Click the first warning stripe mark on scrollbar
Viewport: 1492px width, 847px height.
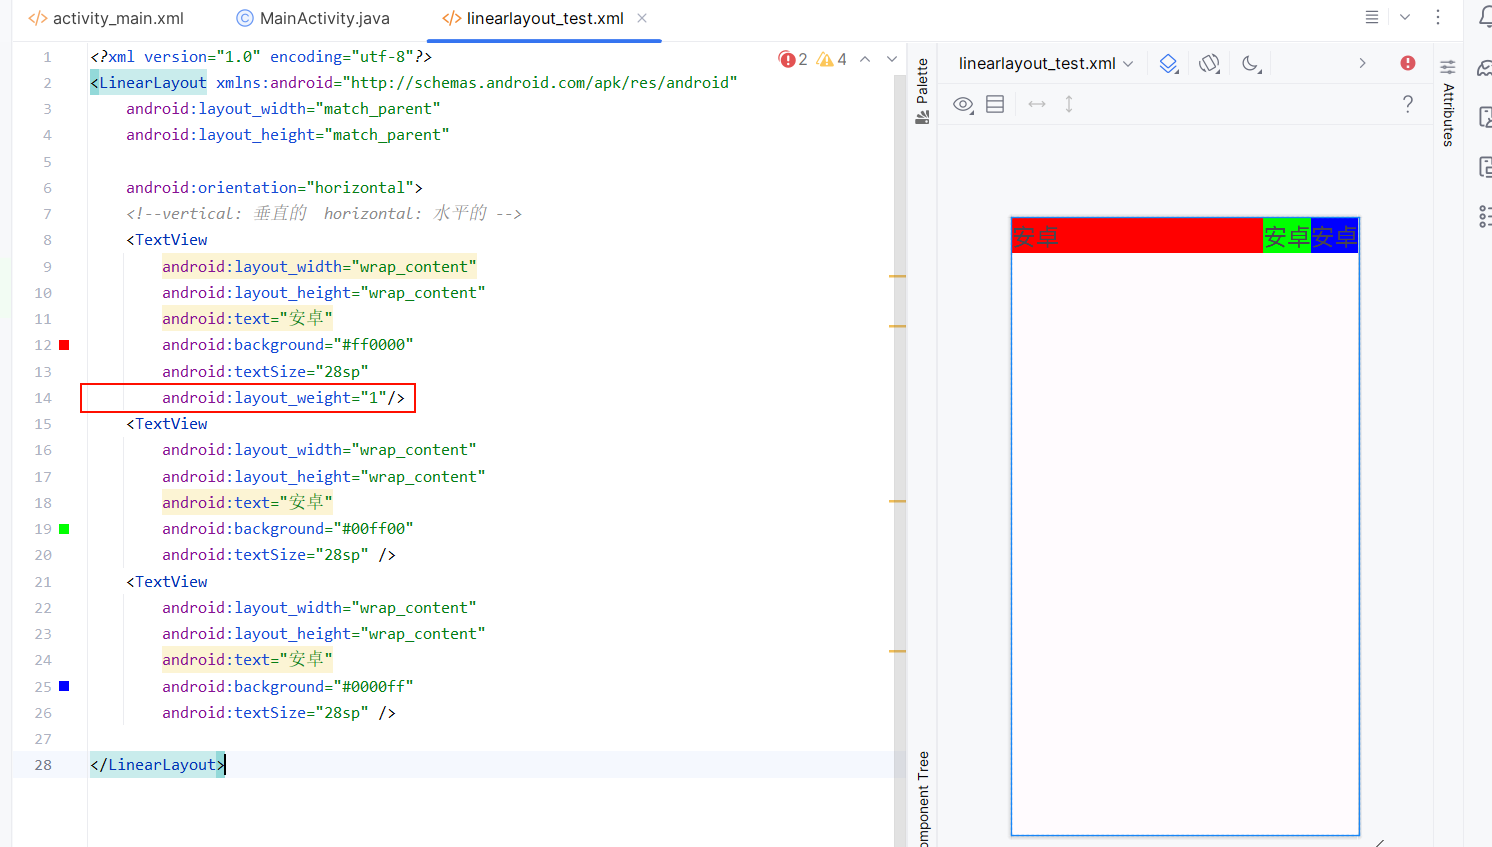coord(897,276)
